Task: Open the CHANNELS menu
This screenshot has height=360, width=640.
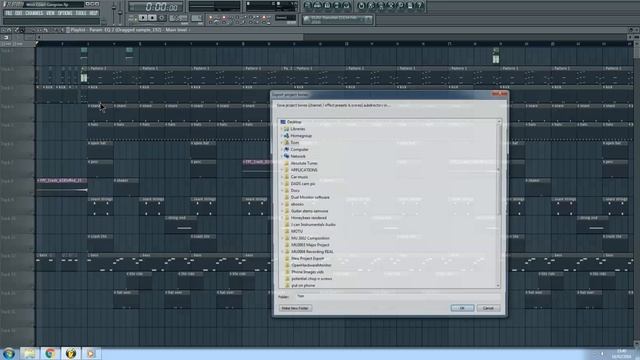Action: coord(34,13)
